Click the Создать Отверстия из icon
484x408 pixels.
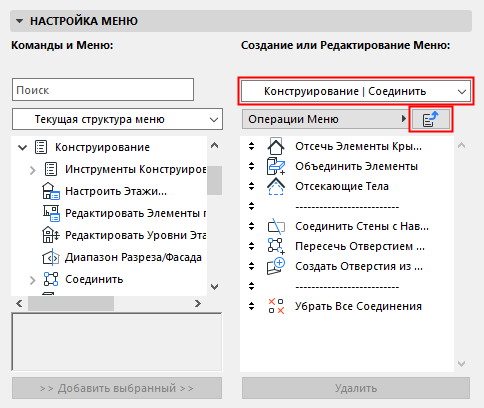point(276,266)
